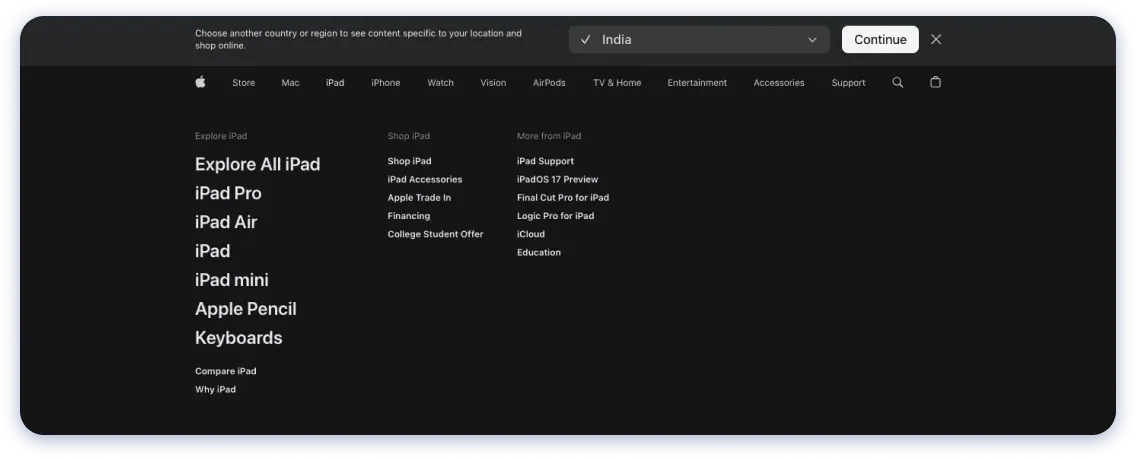Open iPad Support link
Screen dimensions: 1136x459
tap(545, 161)
